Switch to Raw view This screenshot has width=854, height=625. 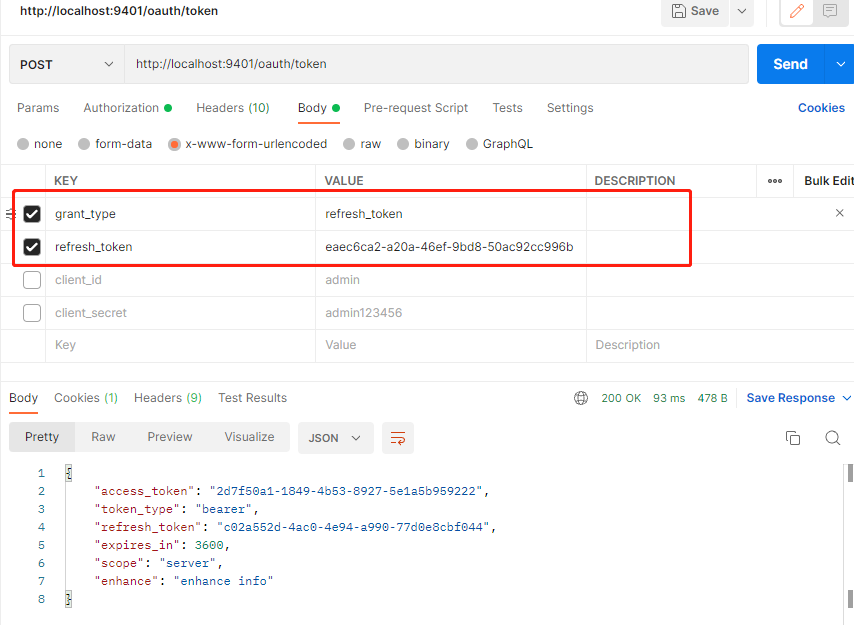click(x=103, y=437)
